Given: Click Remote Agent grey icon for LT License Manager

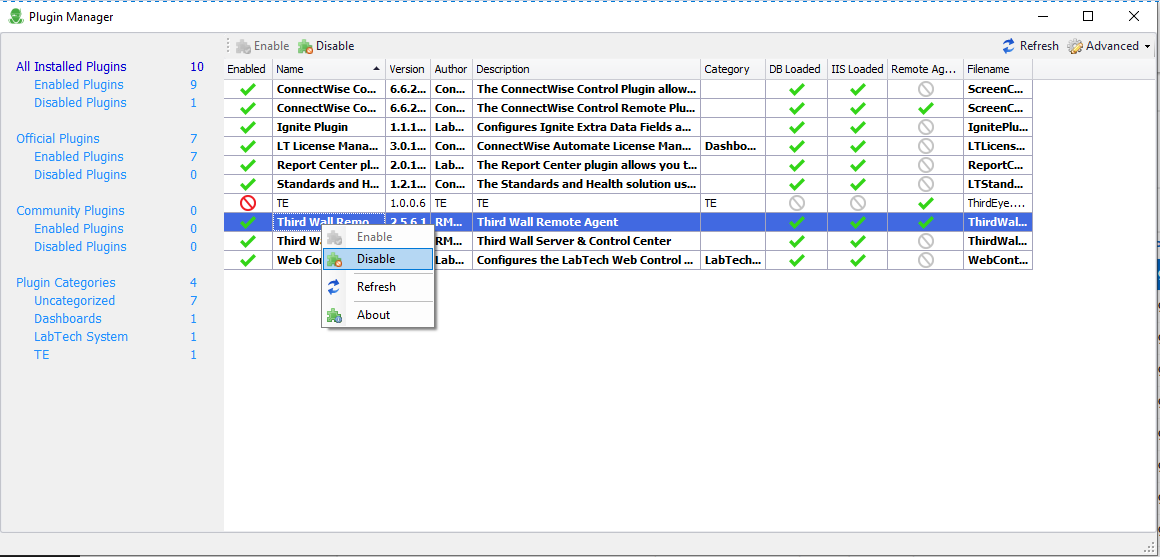Looking at the screenshot, I should pyautogui.click(x=925, y=146).
